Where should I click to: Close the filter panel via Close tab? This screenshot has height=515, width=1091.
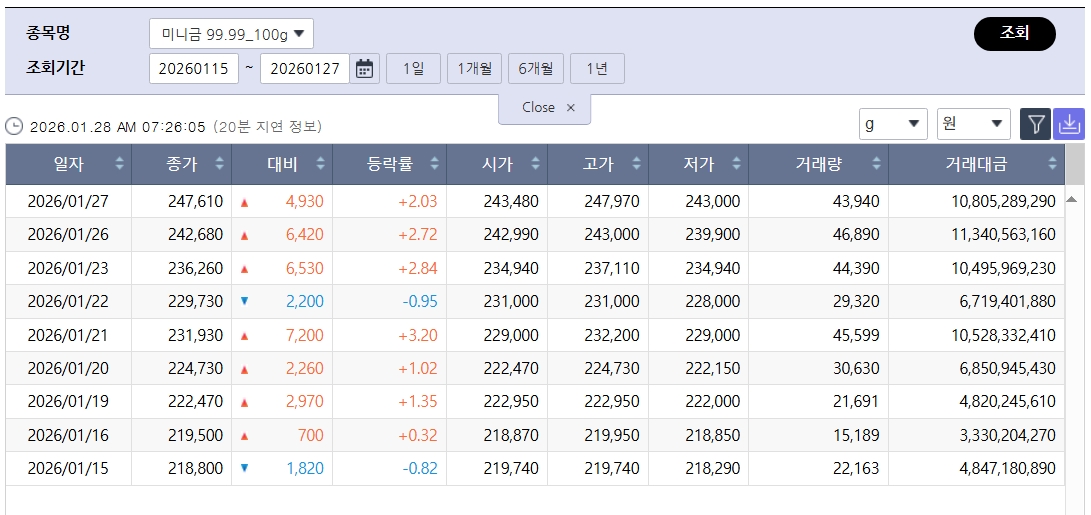coord(548,108)
